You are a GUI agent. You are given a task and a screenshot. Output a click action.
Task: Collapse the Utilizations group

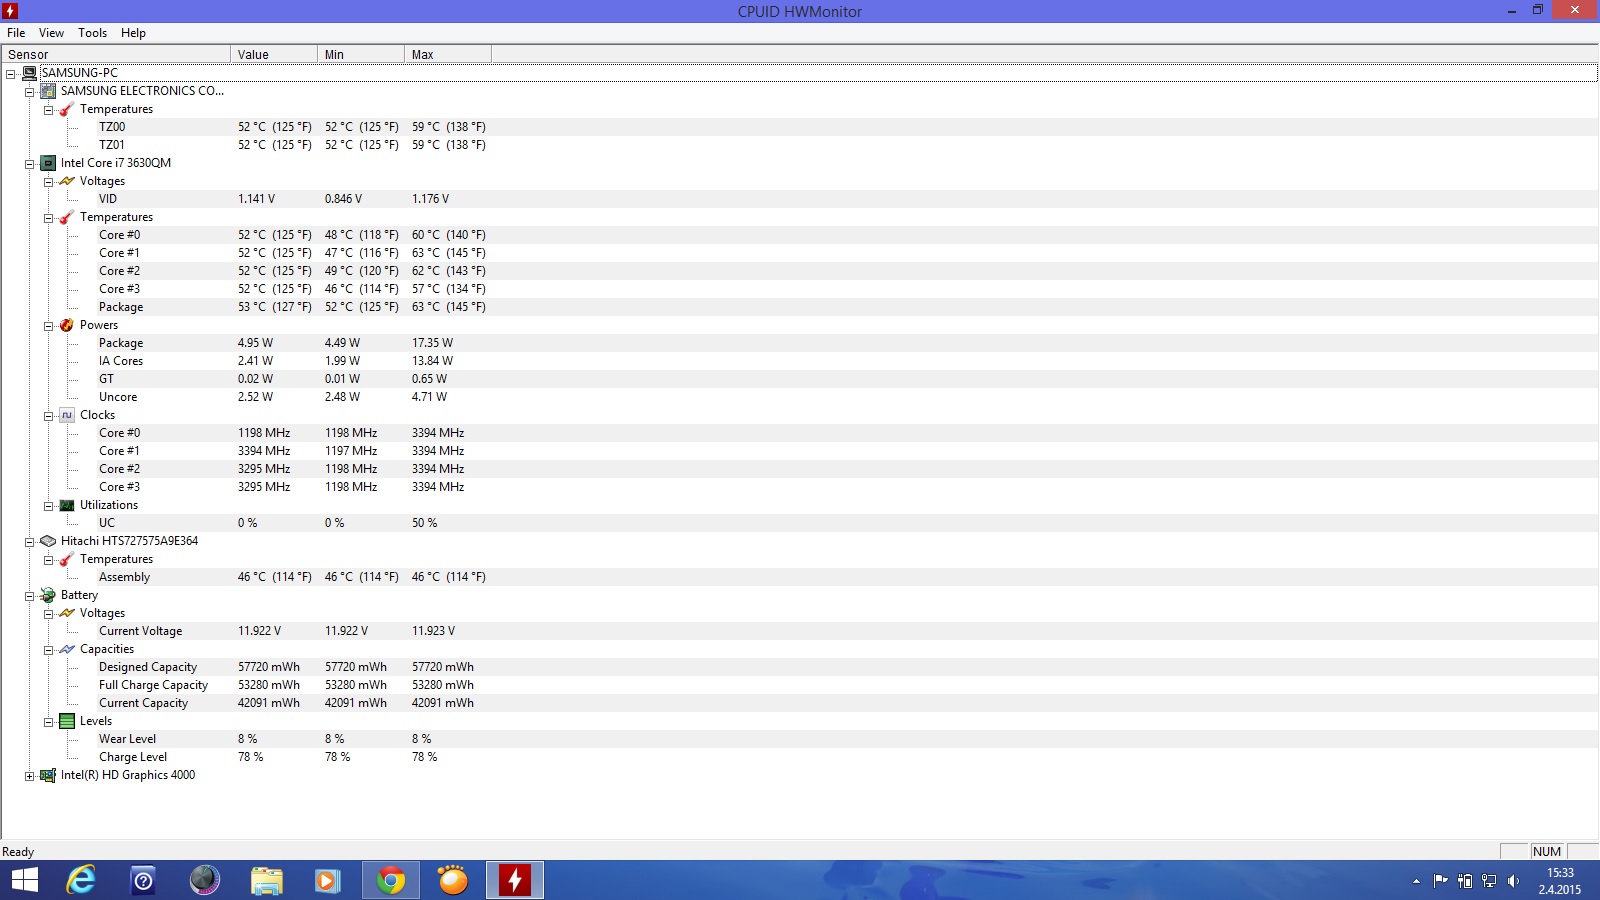(x=48, y=505)
